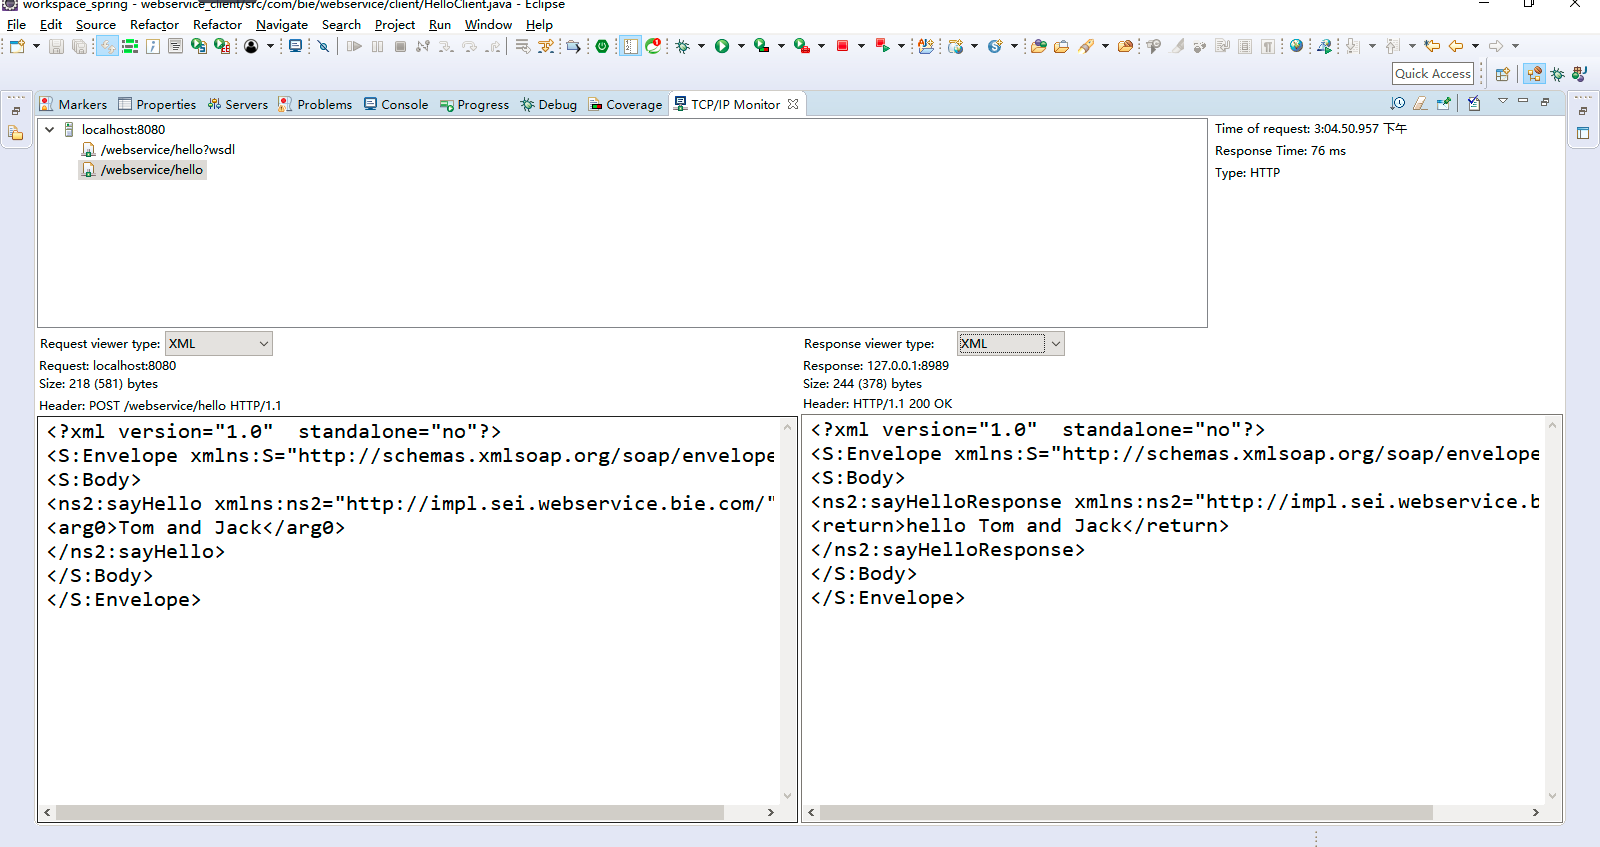Switch to Debug perspective icon

(x=1557, y=74)
